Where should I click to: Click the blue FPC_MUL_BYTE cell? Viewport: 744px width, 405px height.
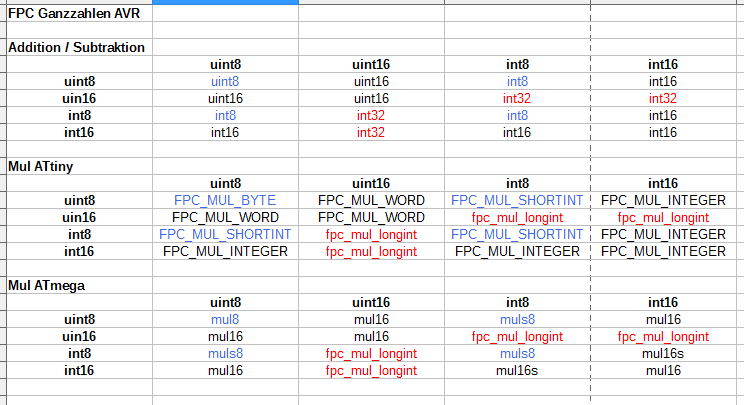pyautogui.click(x=225, y=200)
